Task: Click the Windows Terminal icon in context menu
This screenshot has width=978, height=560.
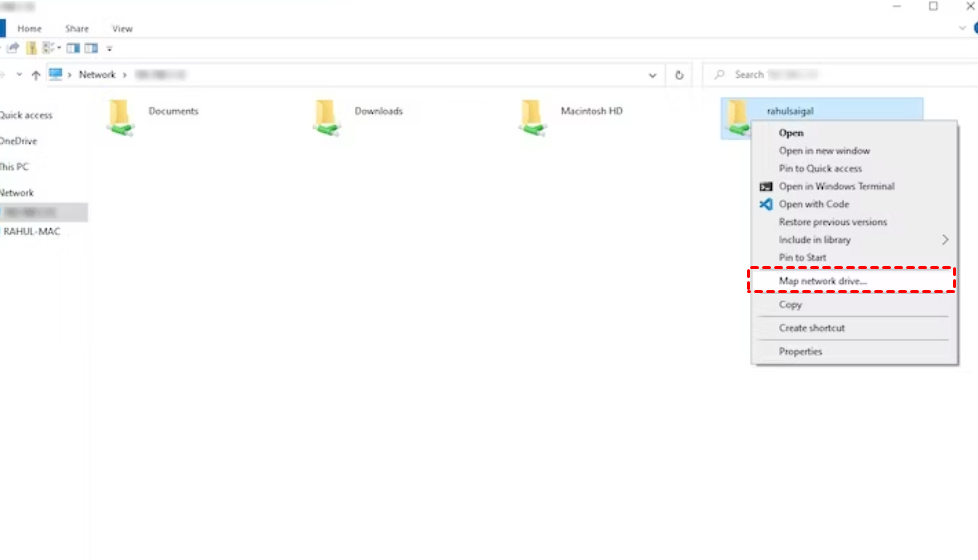Action: point(765,186)
